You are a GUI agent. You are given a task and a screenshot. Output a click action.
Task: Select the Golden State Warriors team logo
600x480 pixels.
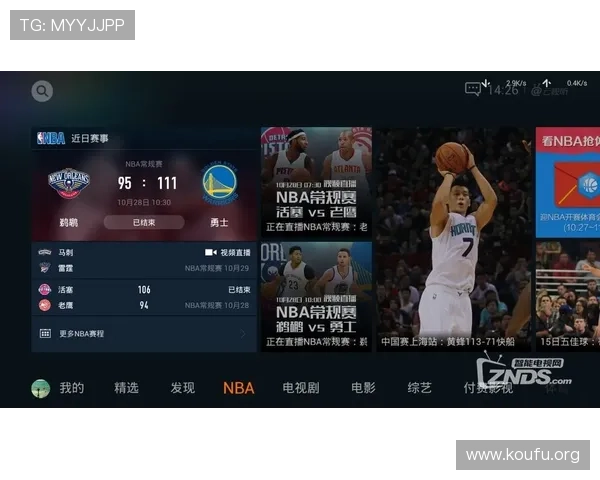pos(220,183)
